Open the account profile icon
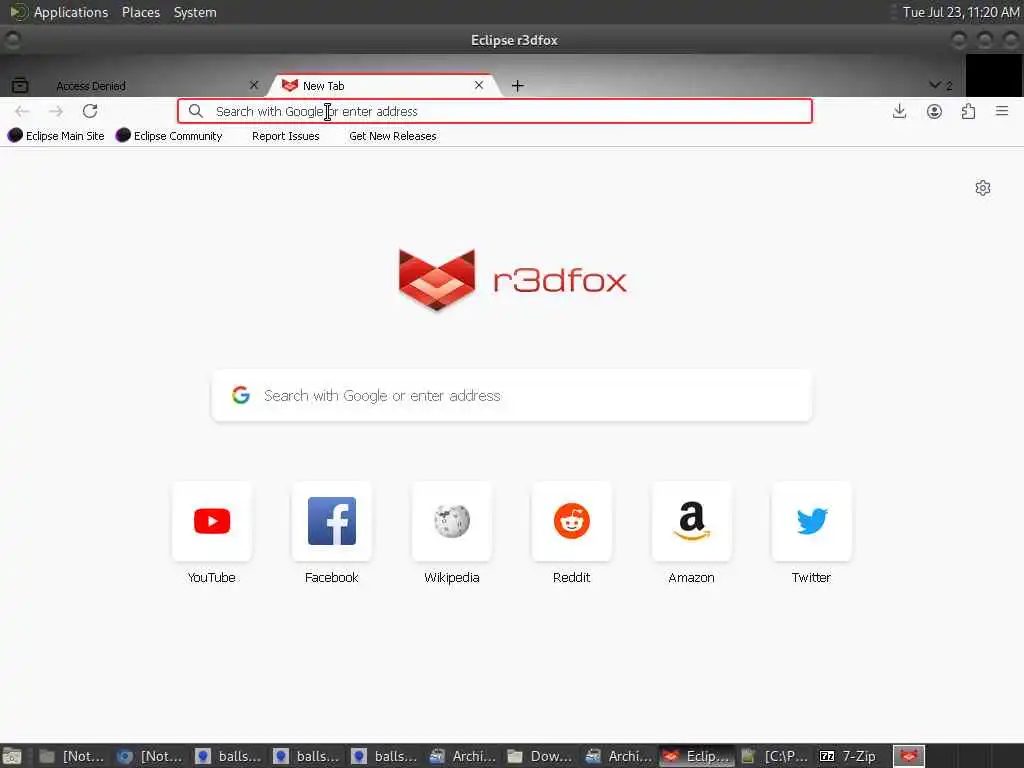The height and width of the screenshot is (768, 1024). point(935,111)
